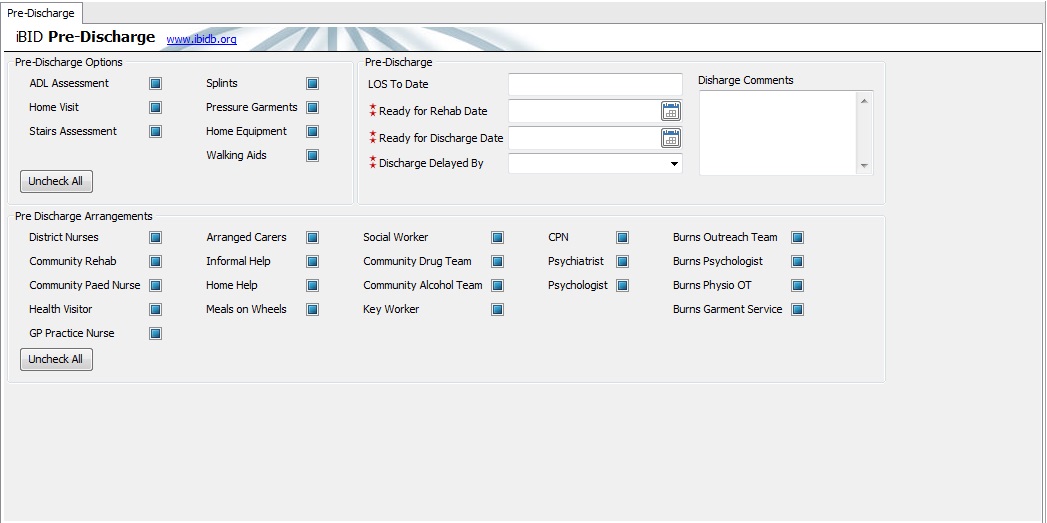Click the Discharge Comments scrollbar down arrow
The image size is (1047, 523).
click(x=865, y=166)
